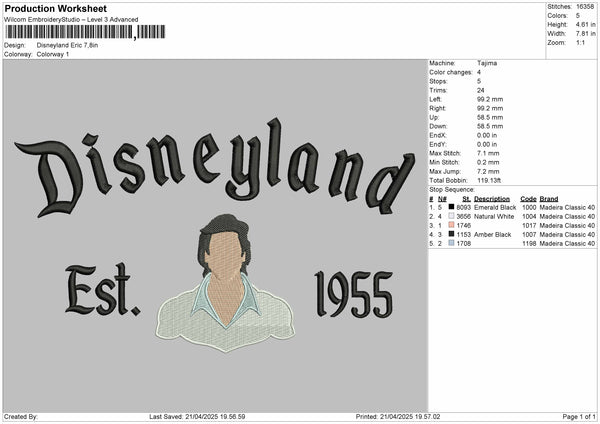Image resolution: width=600 pixels, height=424 pixels.
Task: Click the Trims value '24'
Action: coord(481,90)
